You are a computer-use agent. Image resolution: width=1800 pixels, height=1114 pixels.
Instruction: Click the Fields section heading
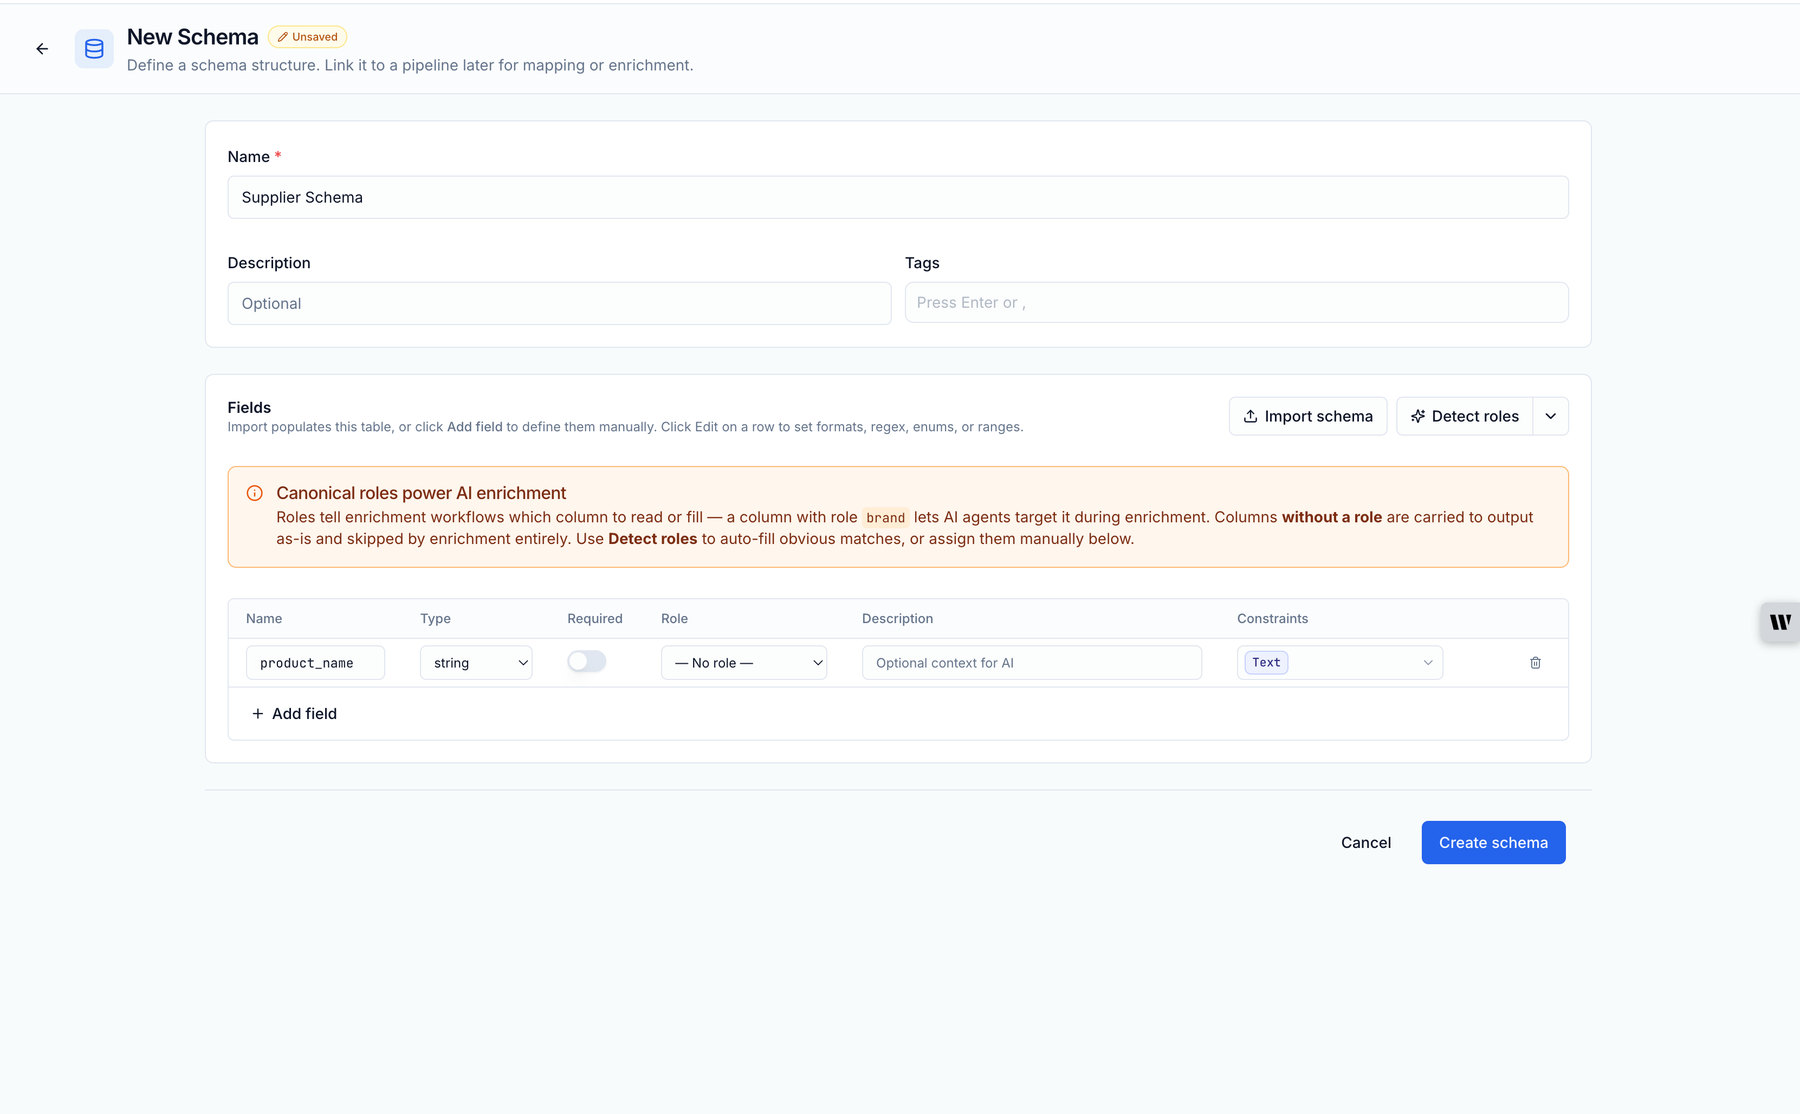point(249,407)
